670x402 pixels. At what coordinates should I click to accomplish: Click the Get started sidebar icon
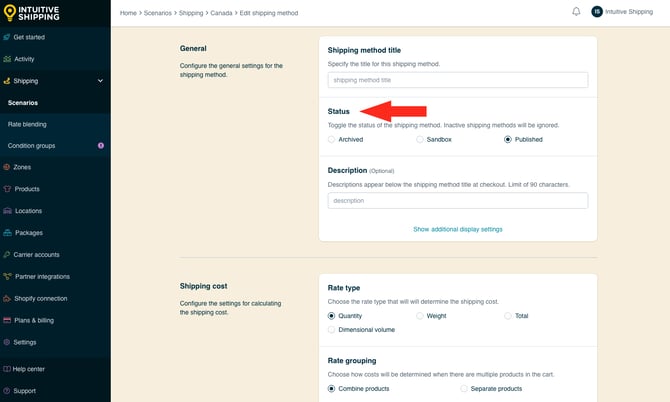click(x=7, y=37)
